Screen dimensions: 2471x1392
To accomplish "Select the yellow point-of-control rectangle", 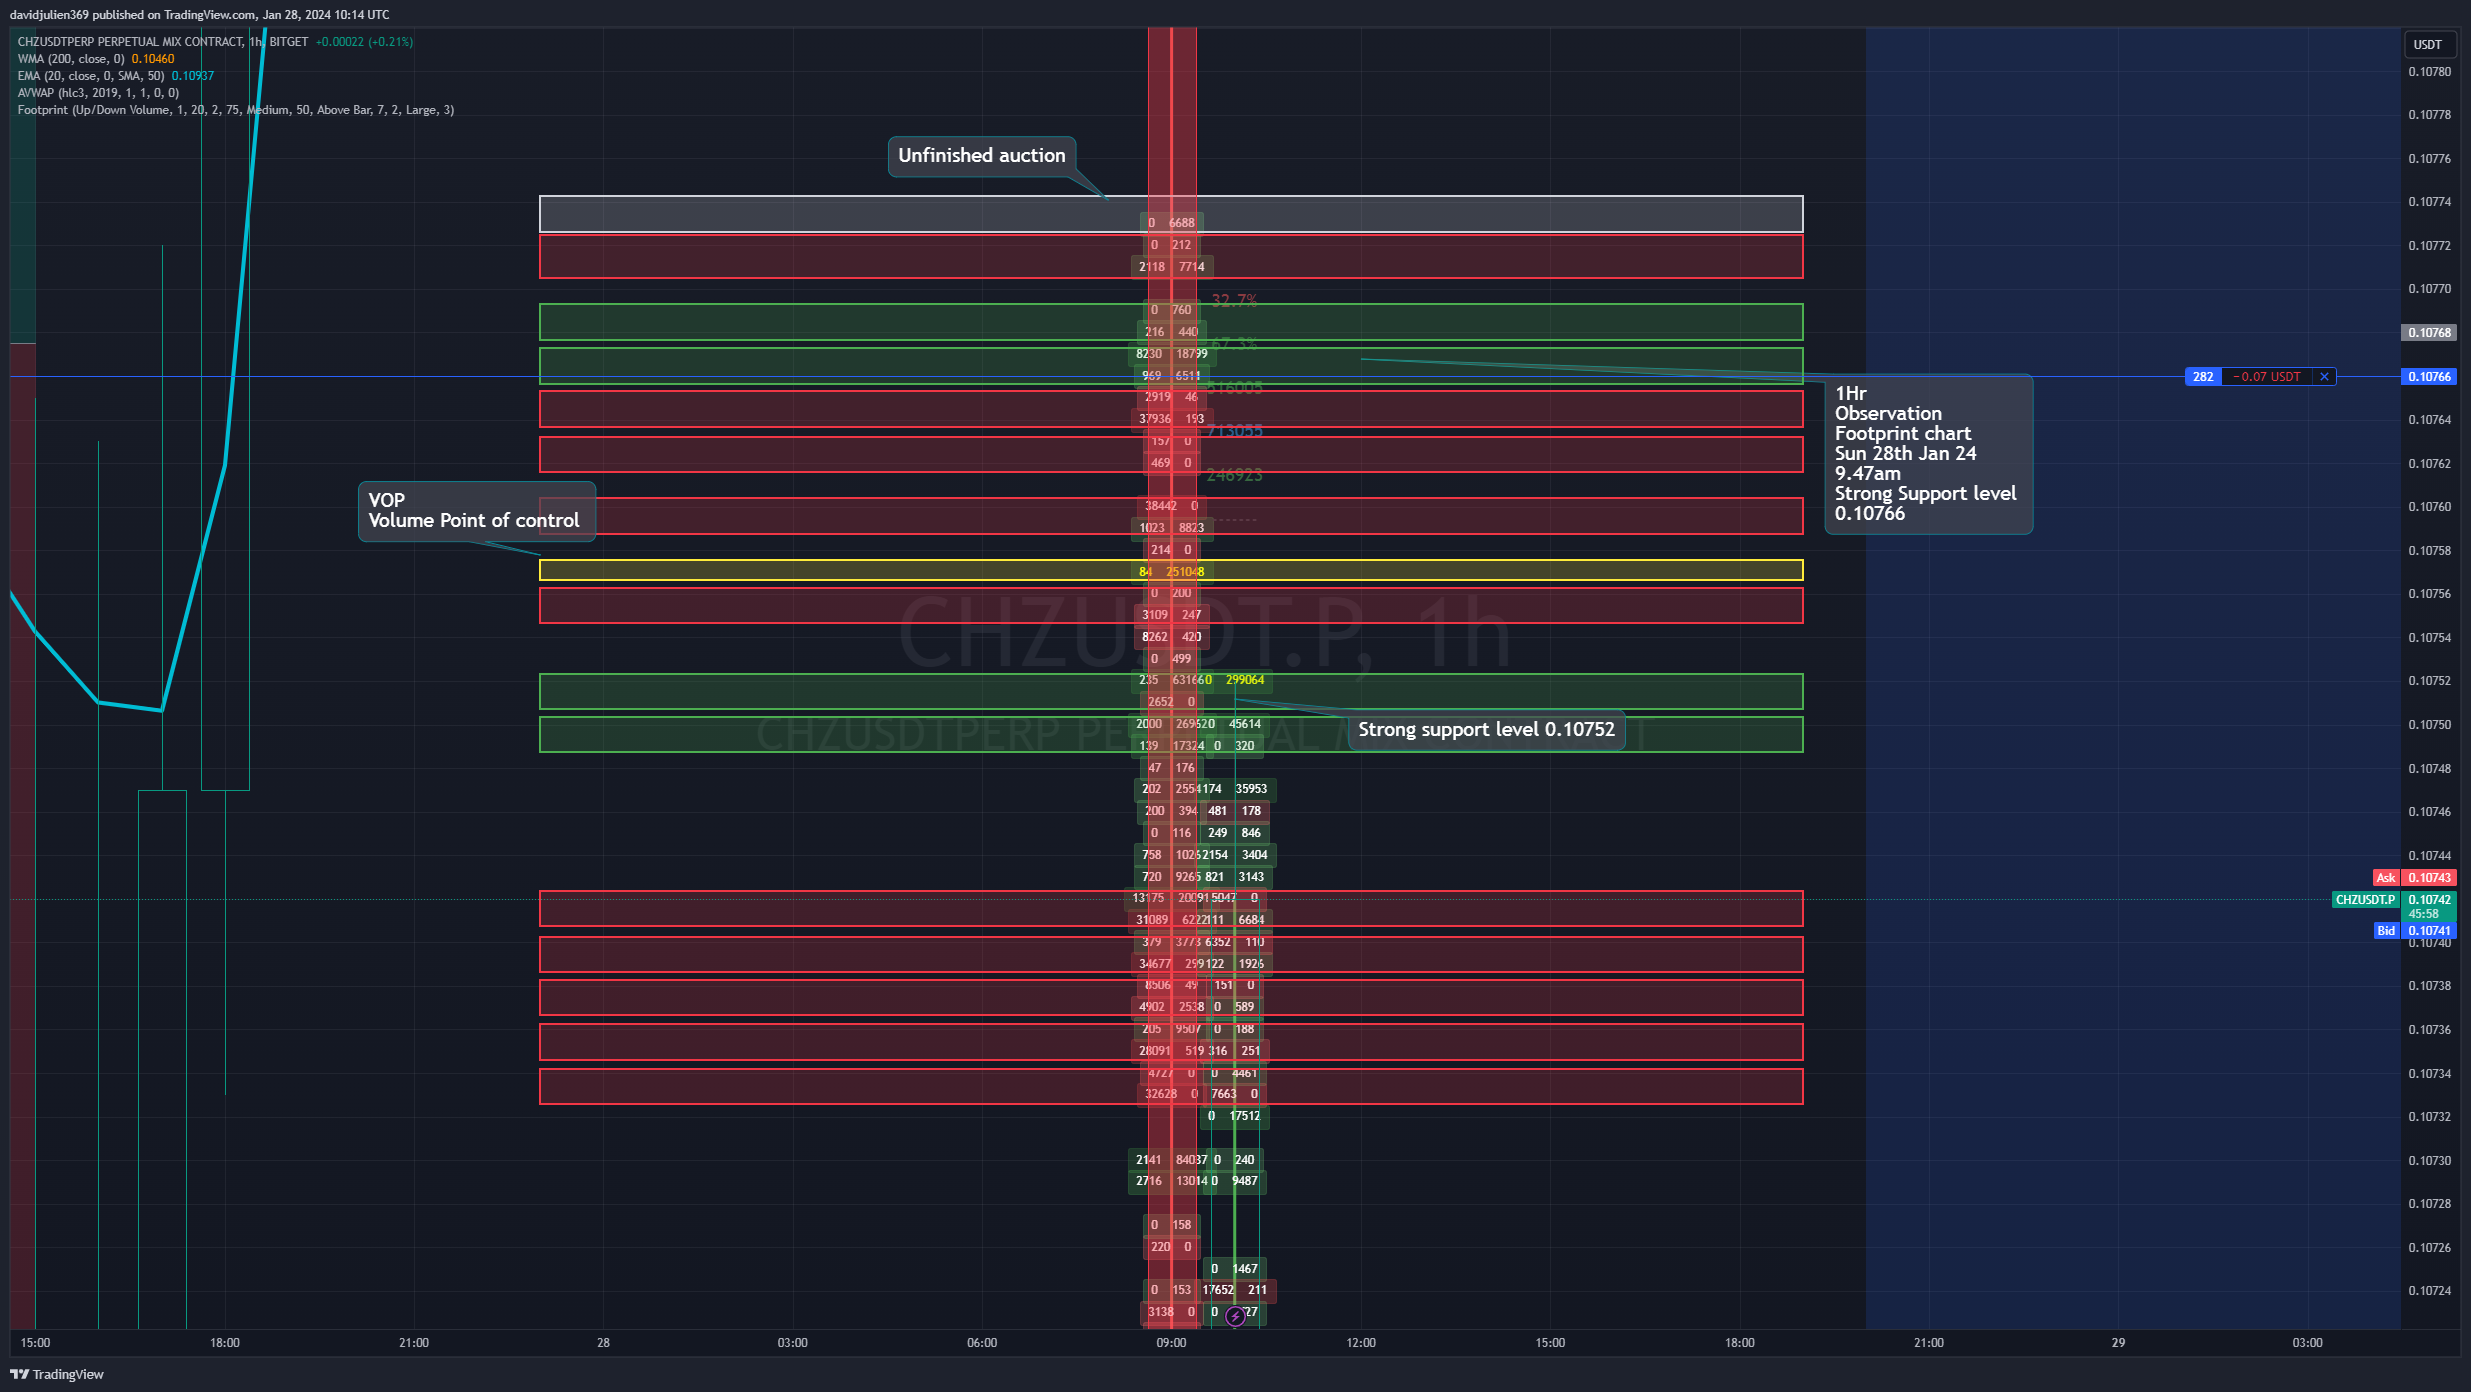I will click(x=1171, y=570).
